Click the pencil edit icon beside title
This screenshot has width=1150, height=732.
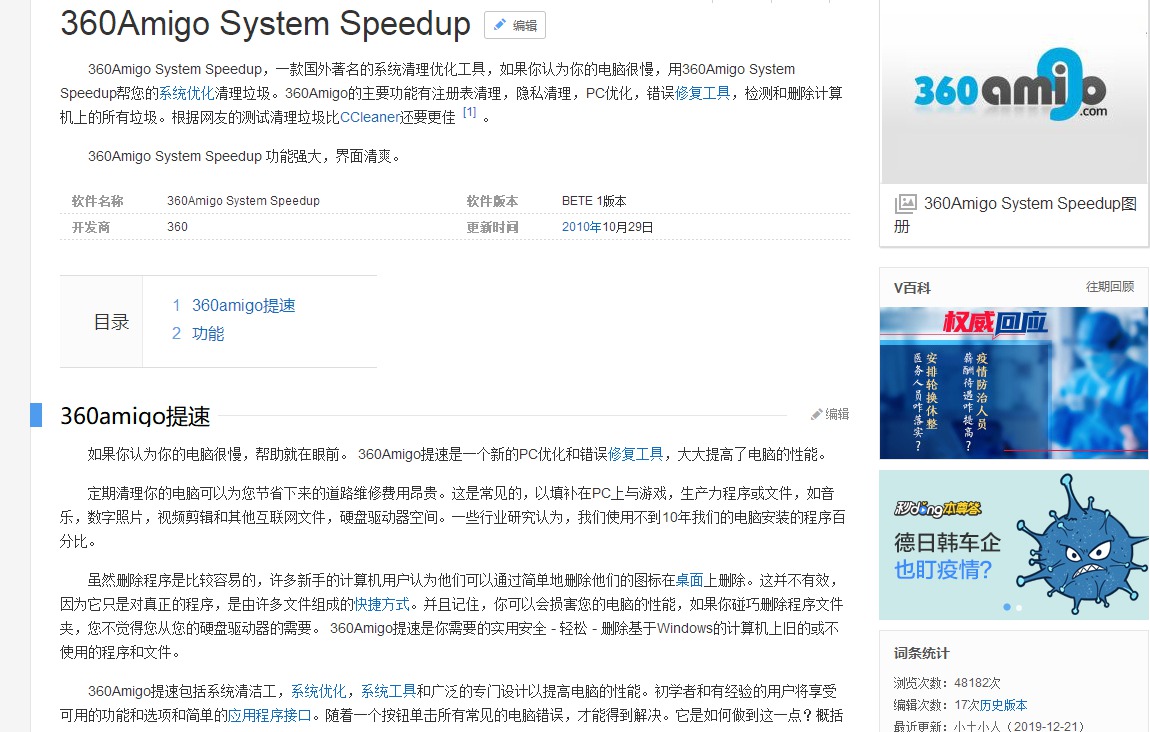tap(499, 25)
